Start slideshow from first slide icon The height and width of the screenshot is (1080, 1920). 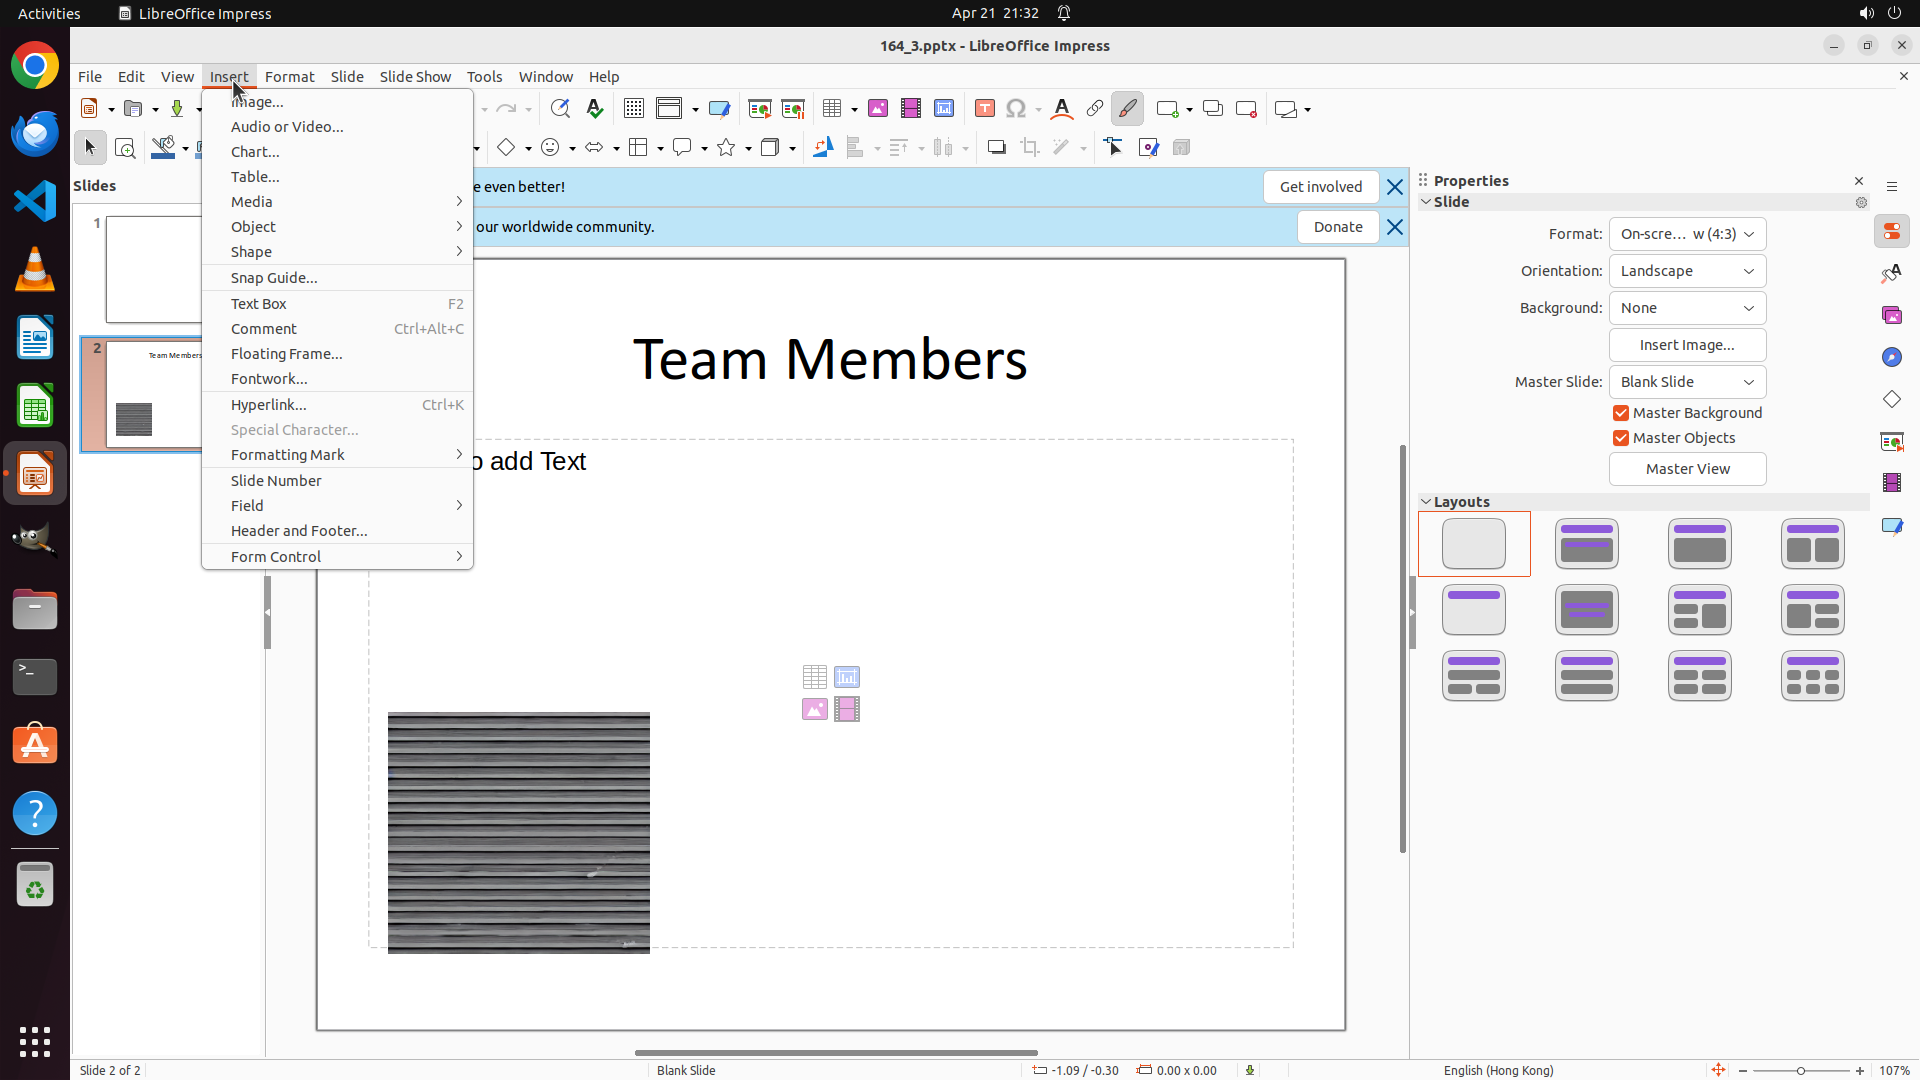click(759, 109)
